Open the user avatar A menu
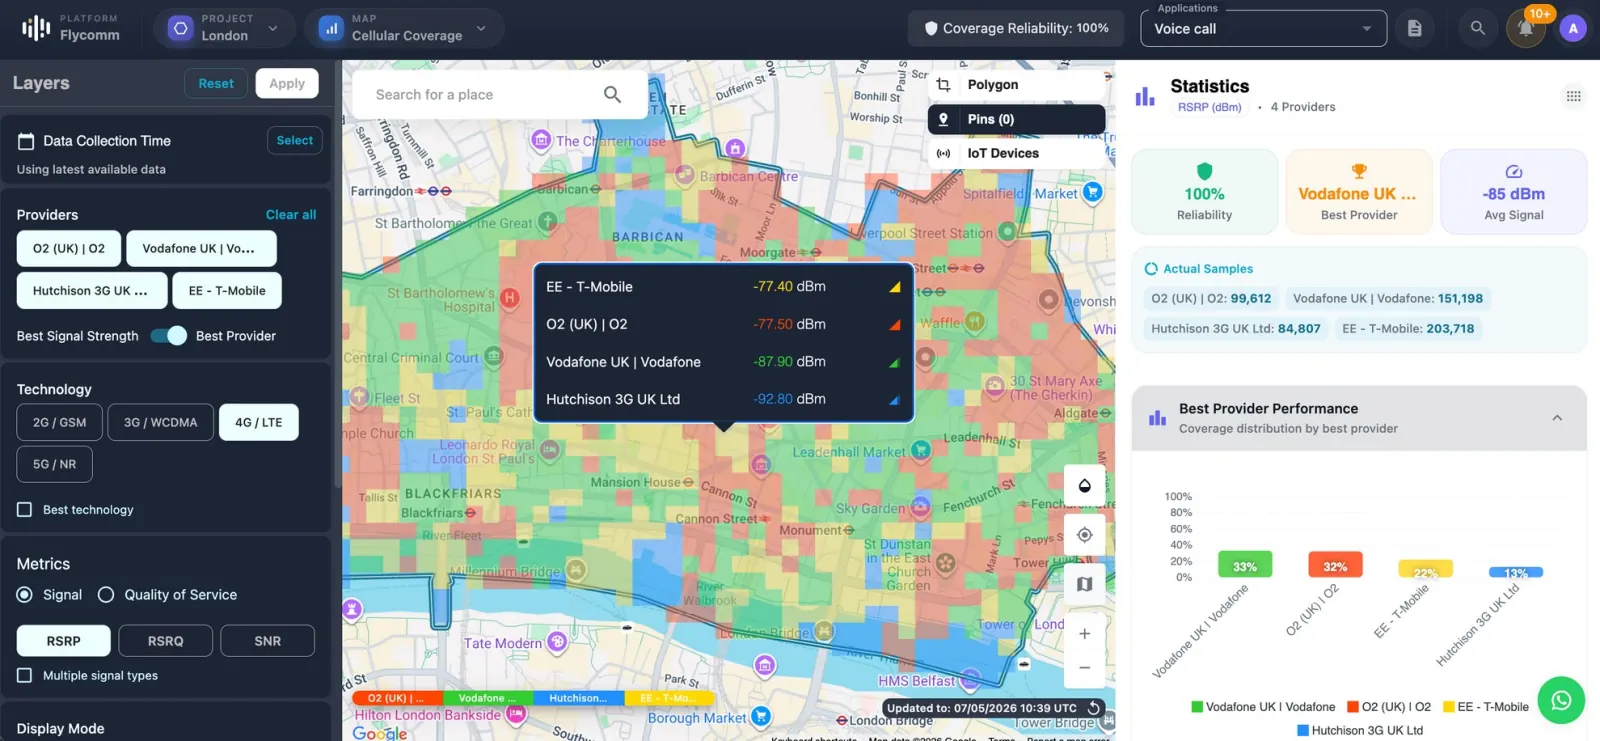1600x741 pixels. 1573,28
